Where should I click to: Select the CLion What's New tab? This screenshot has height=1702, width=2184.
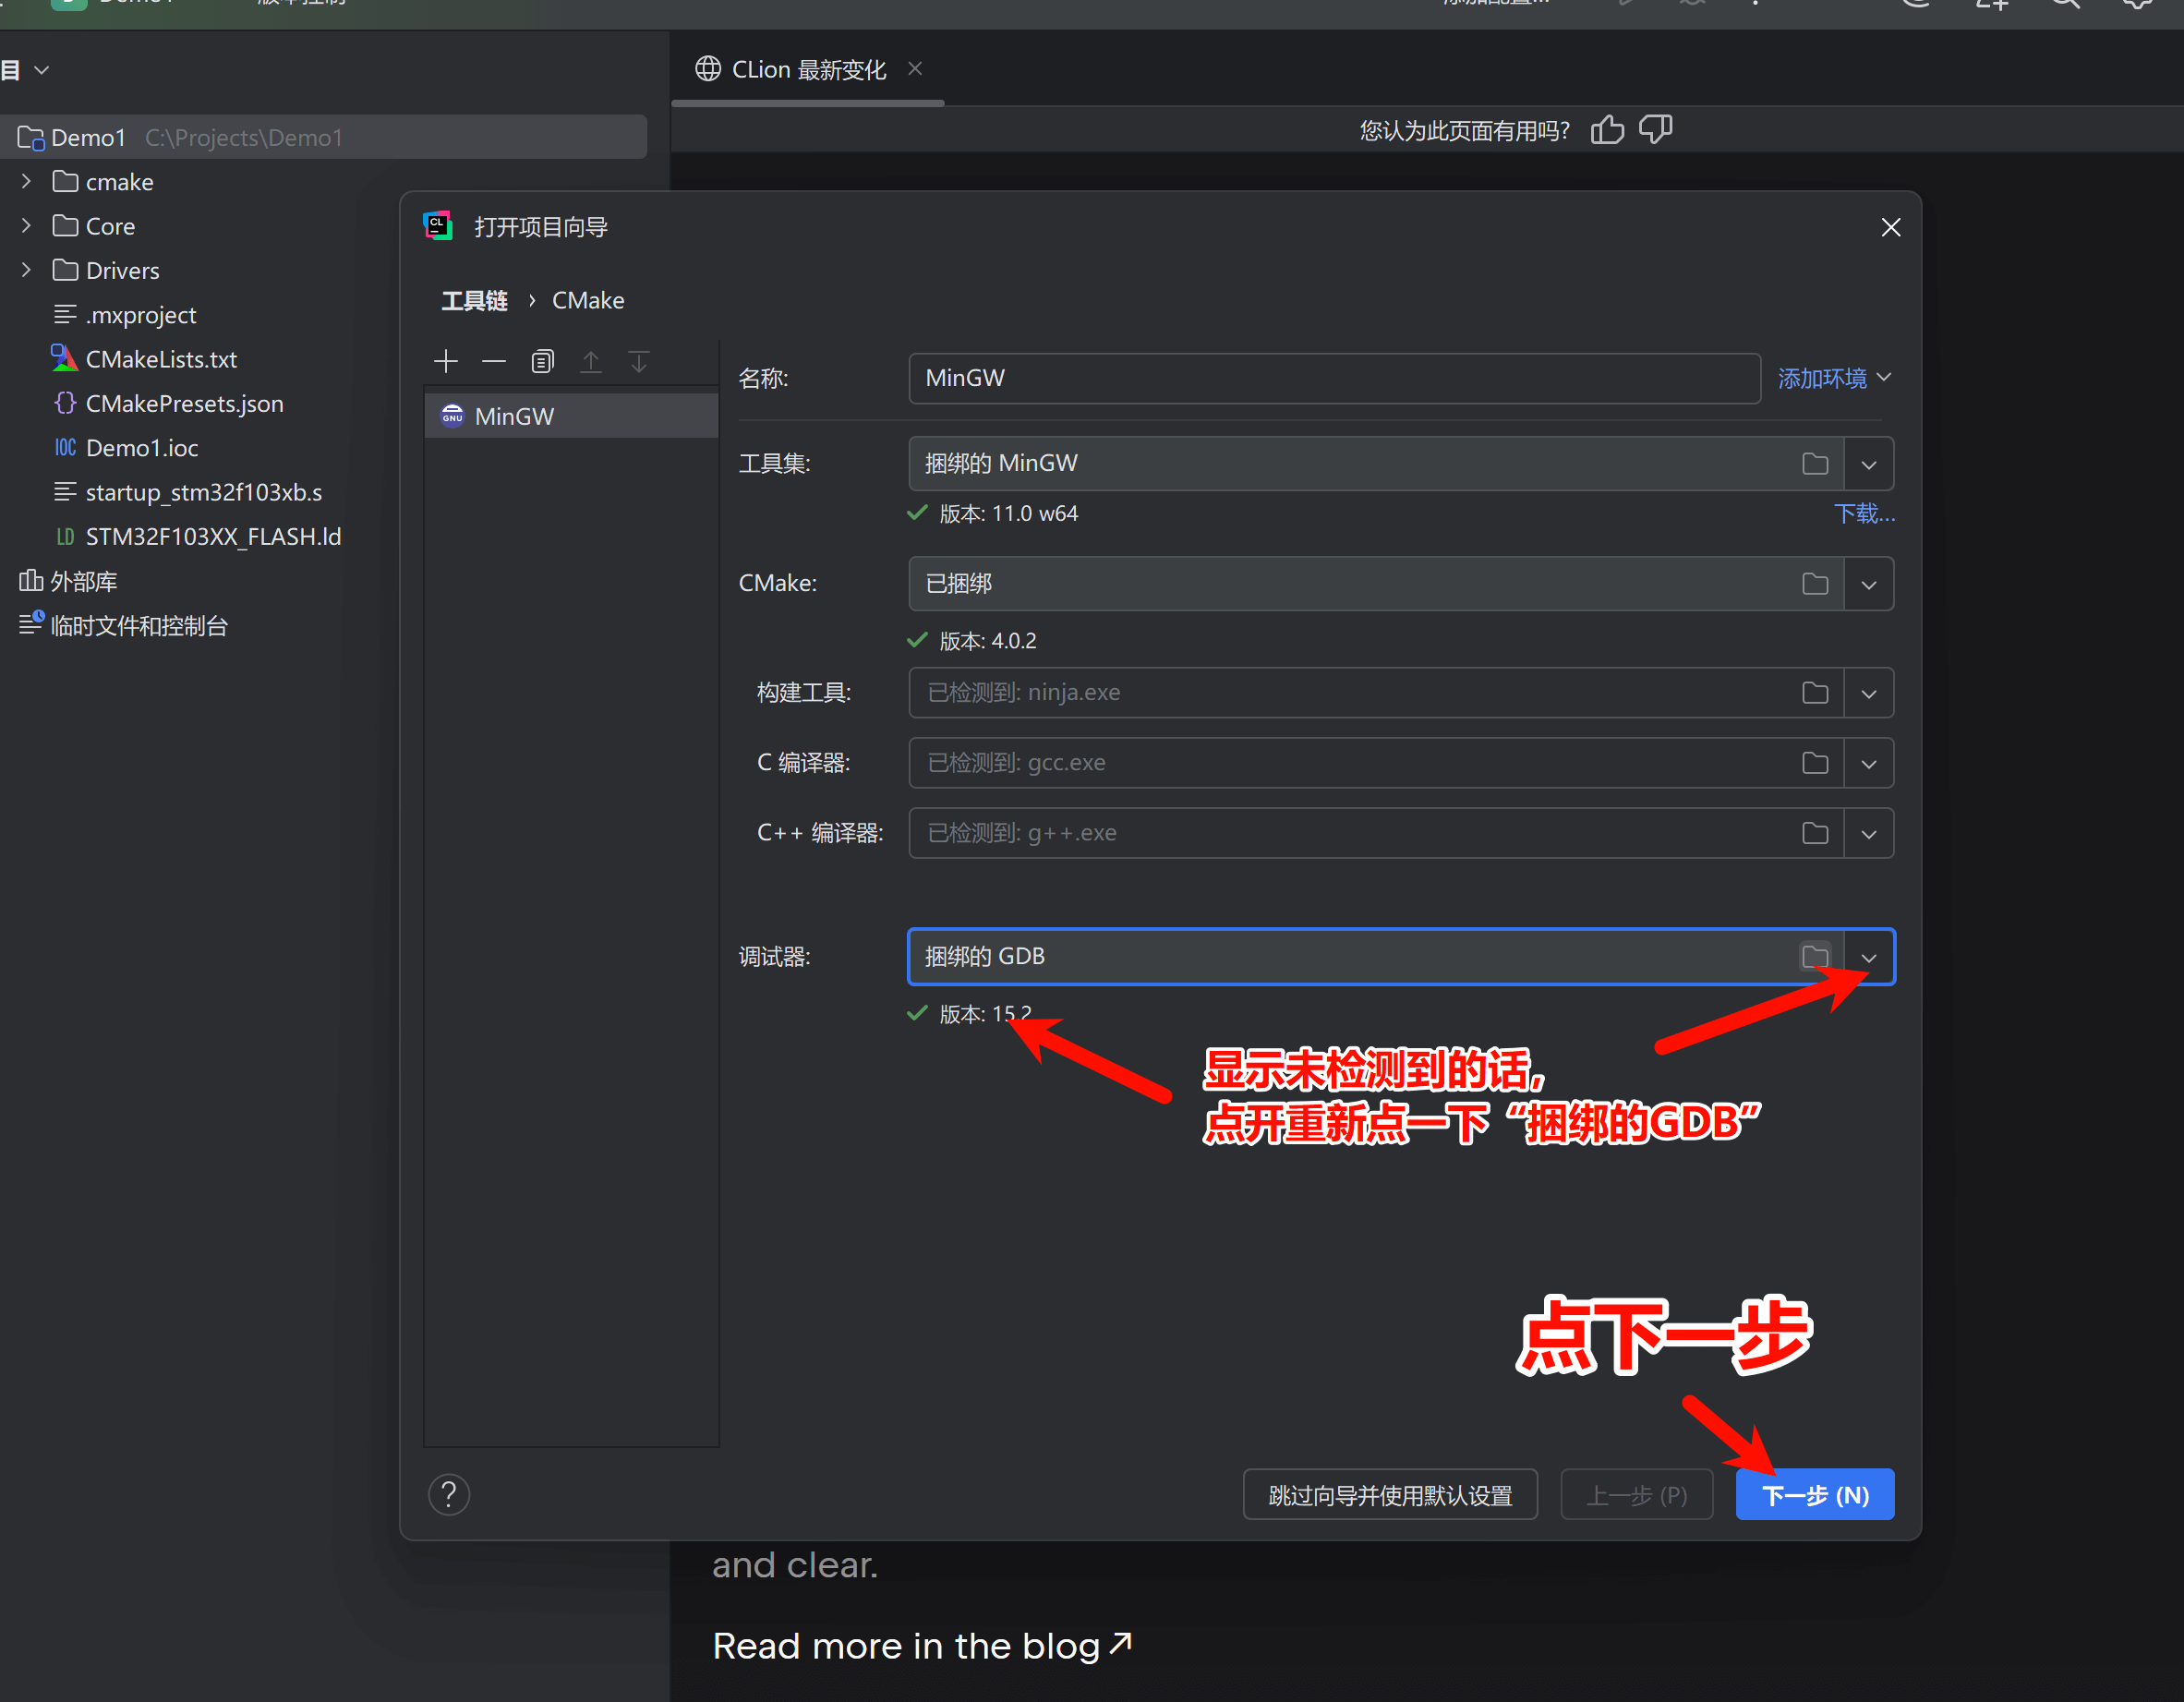tap(808, 69)
